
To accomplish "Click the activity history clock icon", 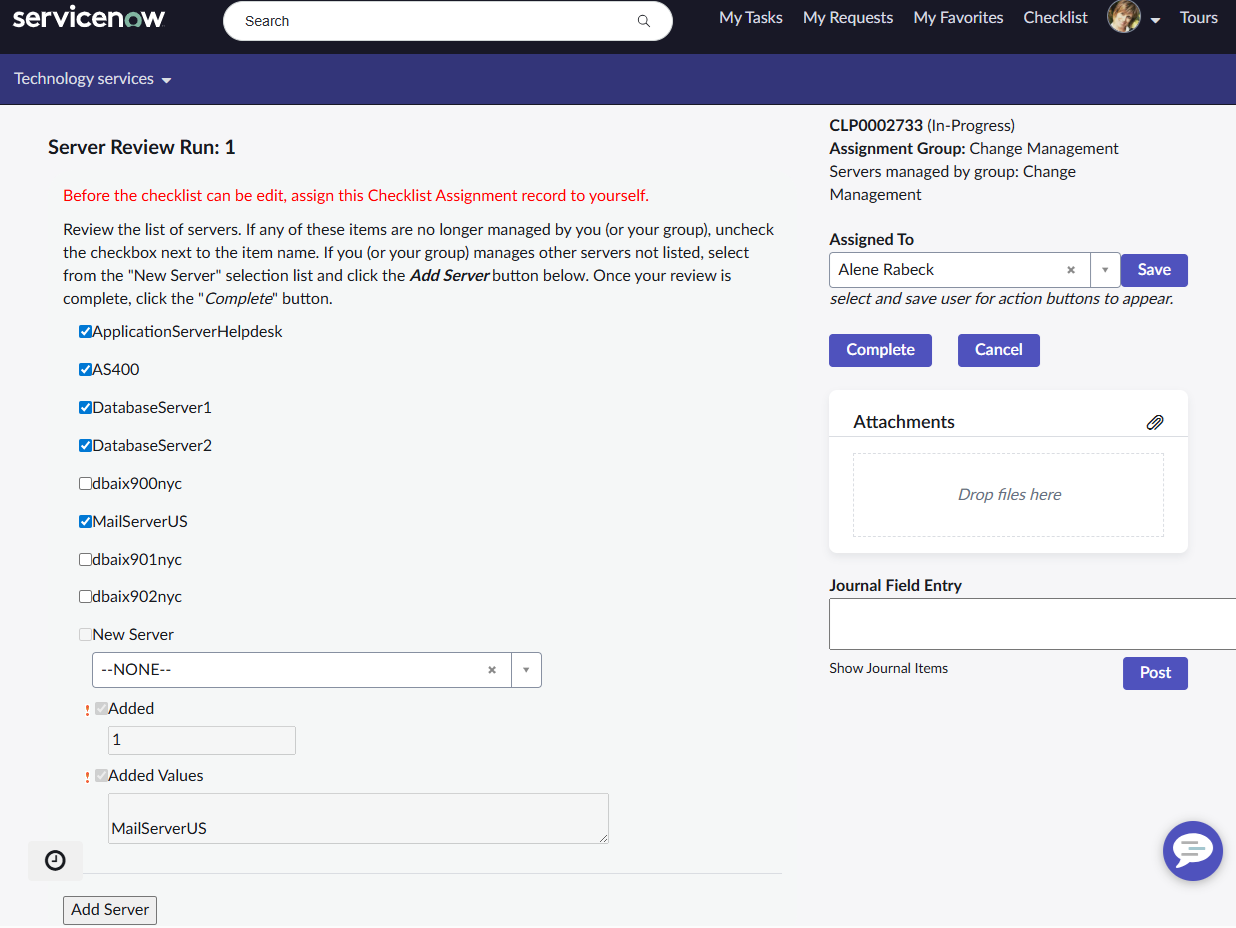I will pos(55,860).
